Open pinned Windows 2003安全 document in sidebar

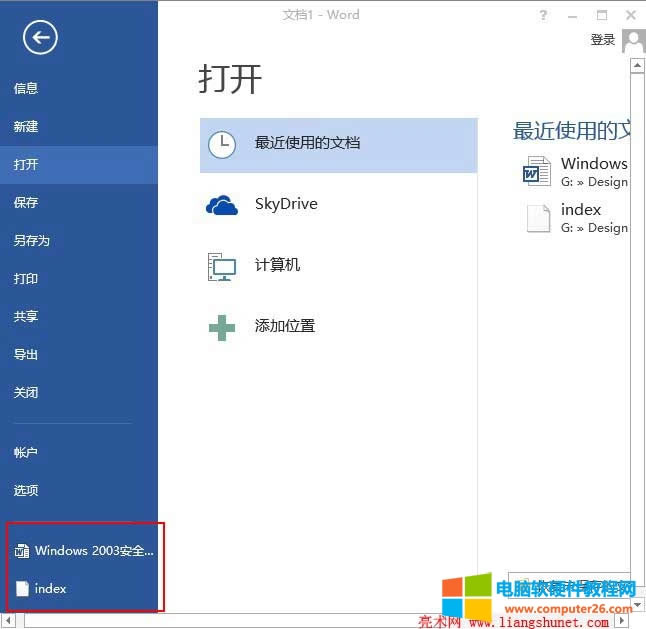tap(85, 551)
